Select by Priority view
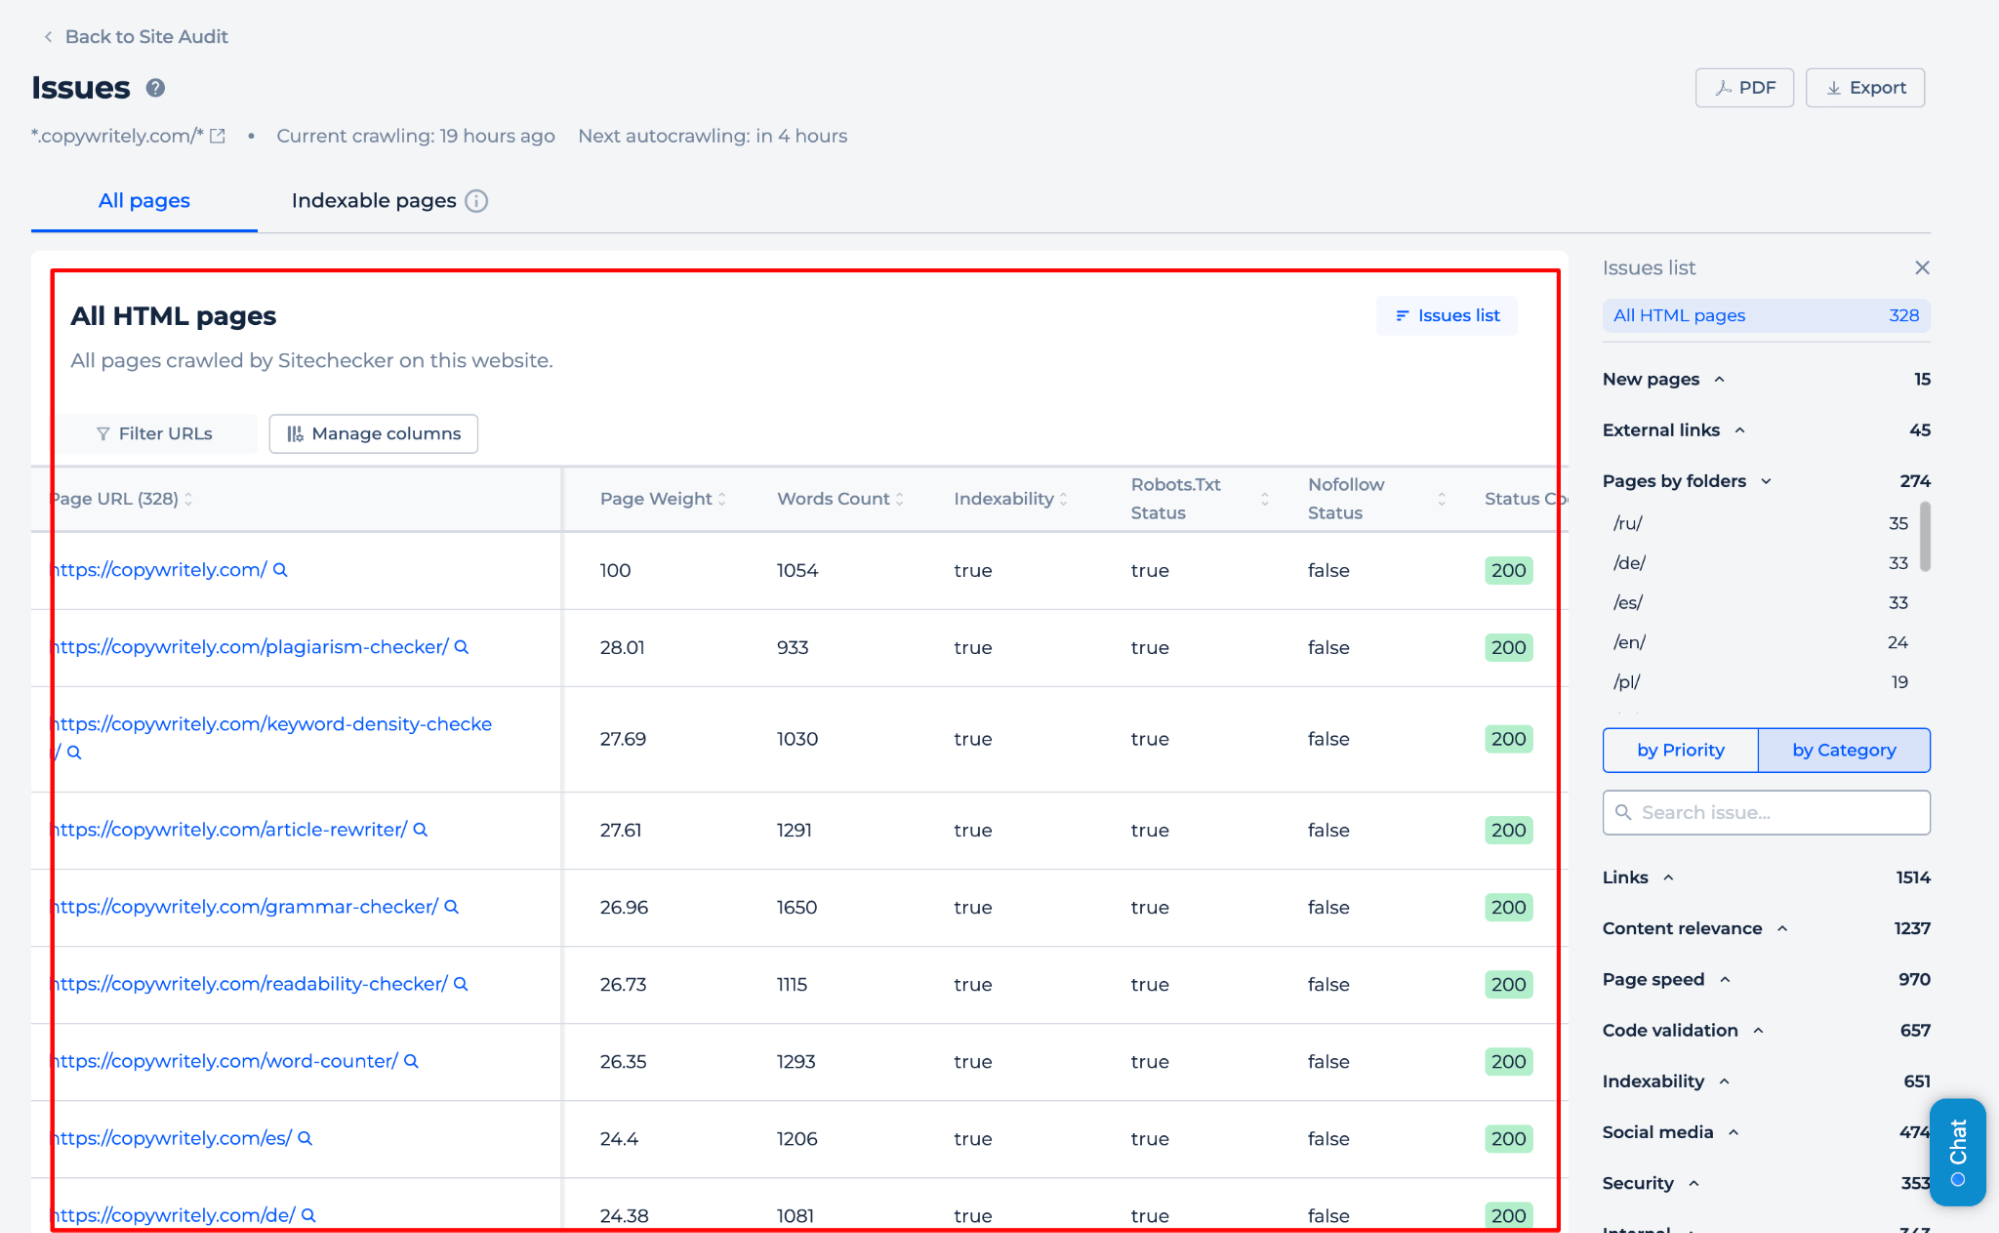 click(x=1680, y=750)
